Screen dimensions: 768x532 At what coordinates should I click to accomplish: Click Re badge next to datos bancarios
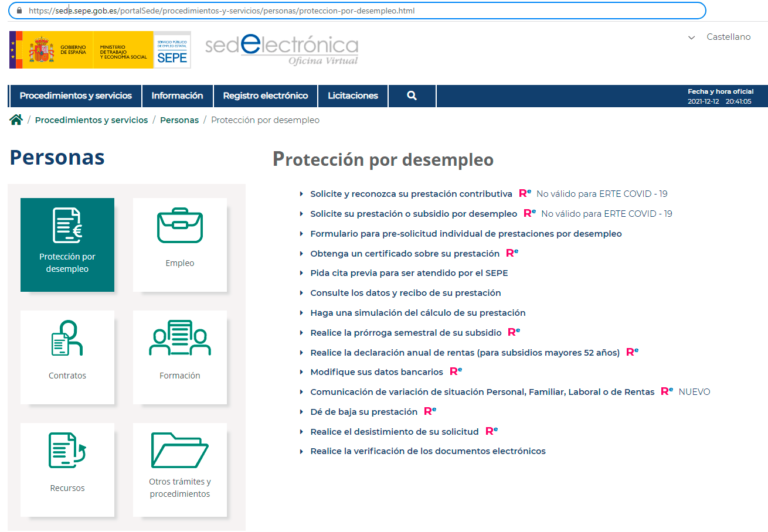click(456, 371)
